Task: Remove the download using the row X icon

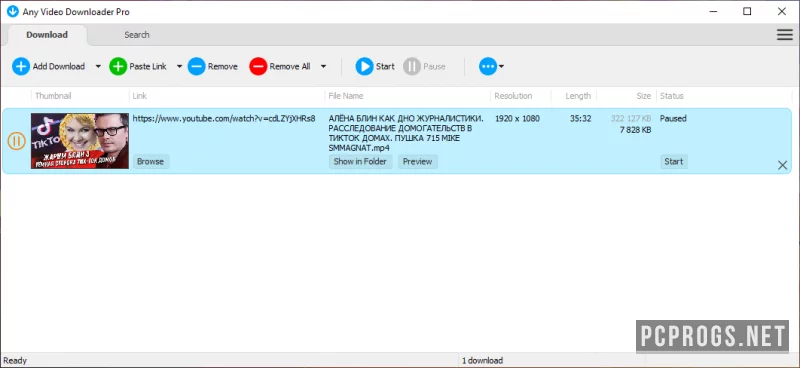Action: (x=782, y=165)
